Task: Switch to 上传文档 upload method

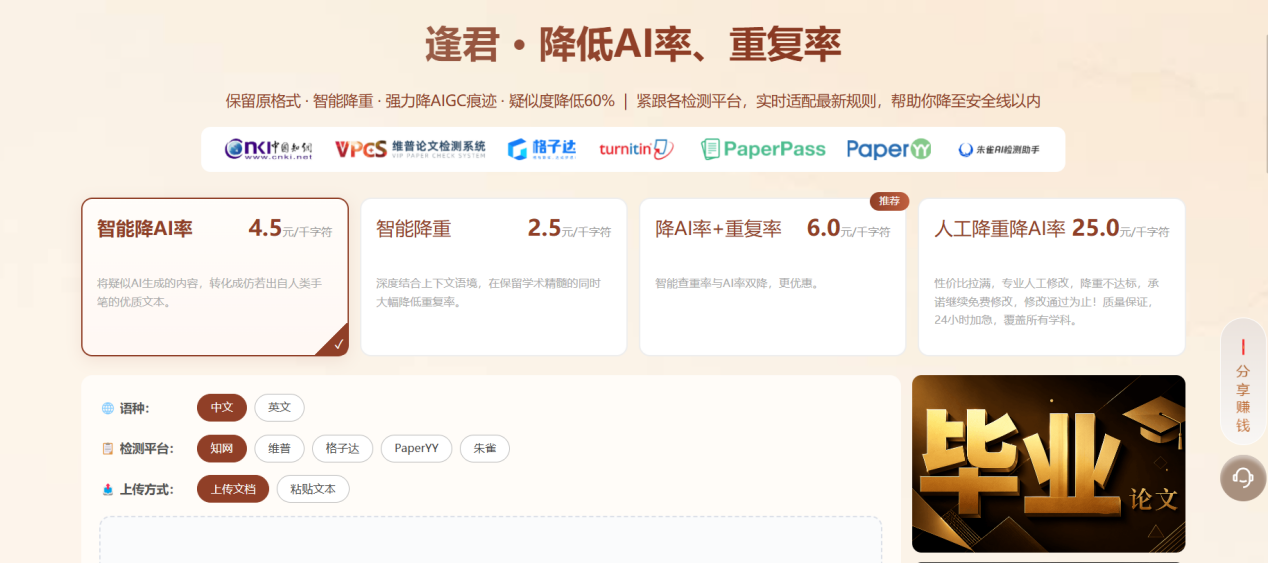Action: pyautogui.click(x=233, y=489)
